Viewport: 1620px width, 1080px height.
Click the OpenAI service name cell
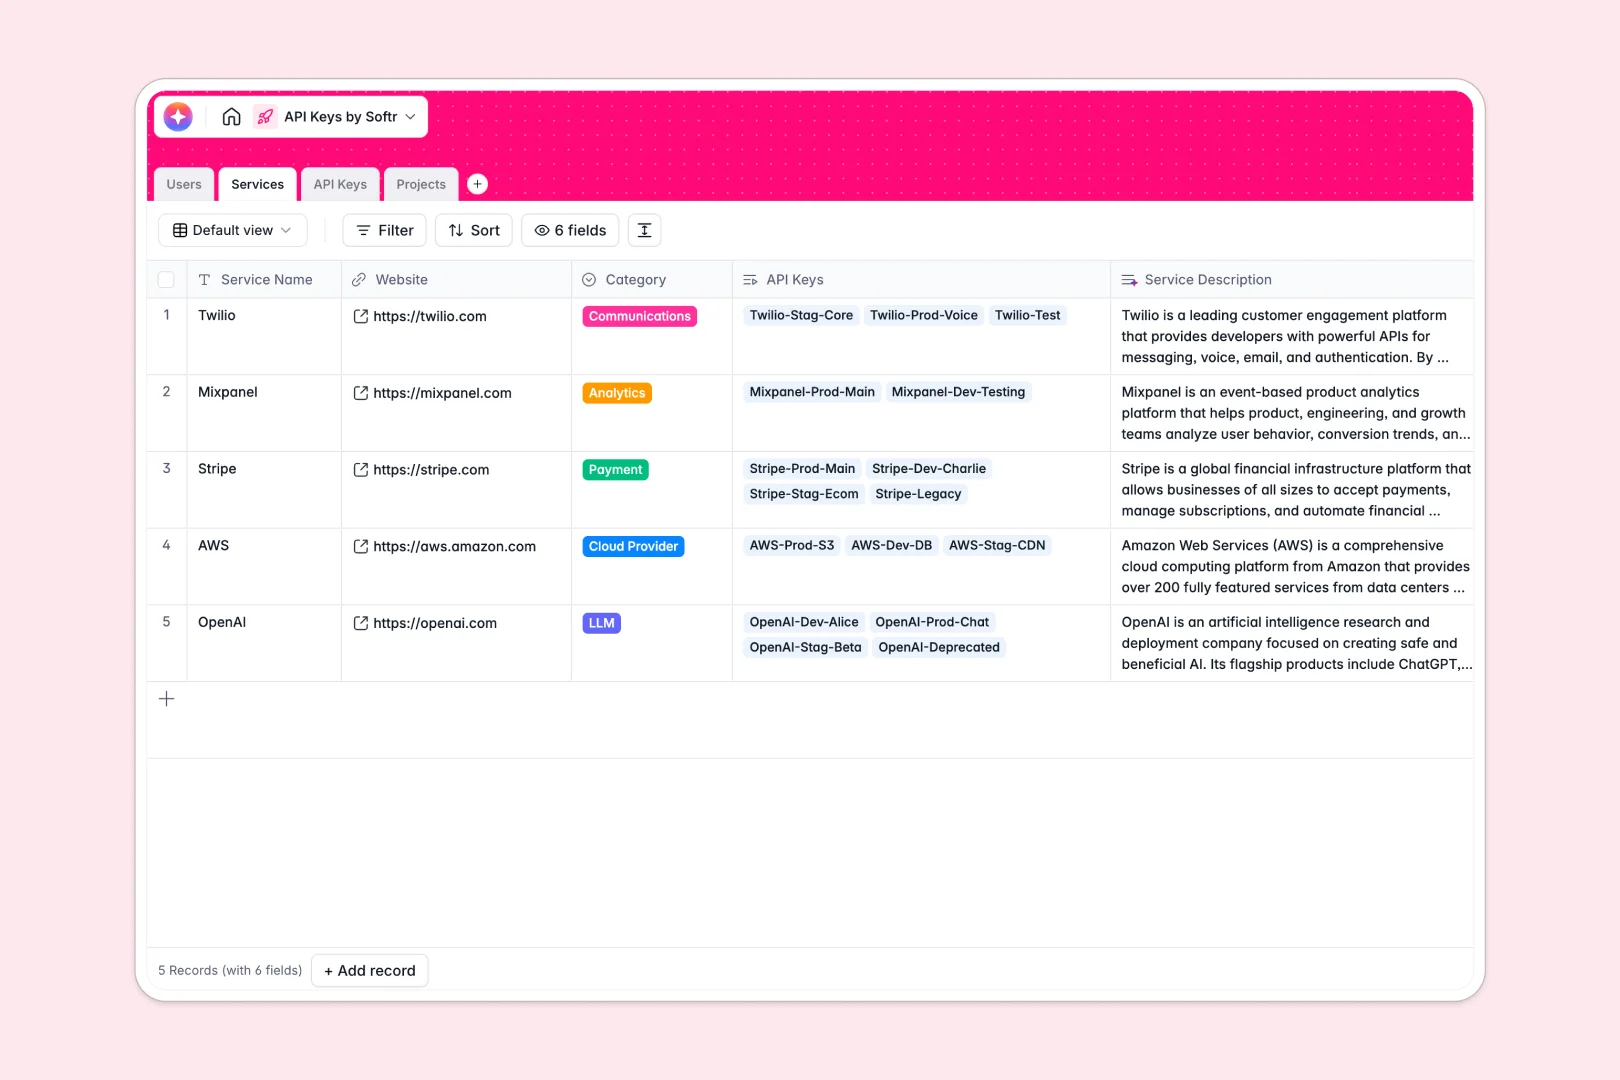[264, 643]
